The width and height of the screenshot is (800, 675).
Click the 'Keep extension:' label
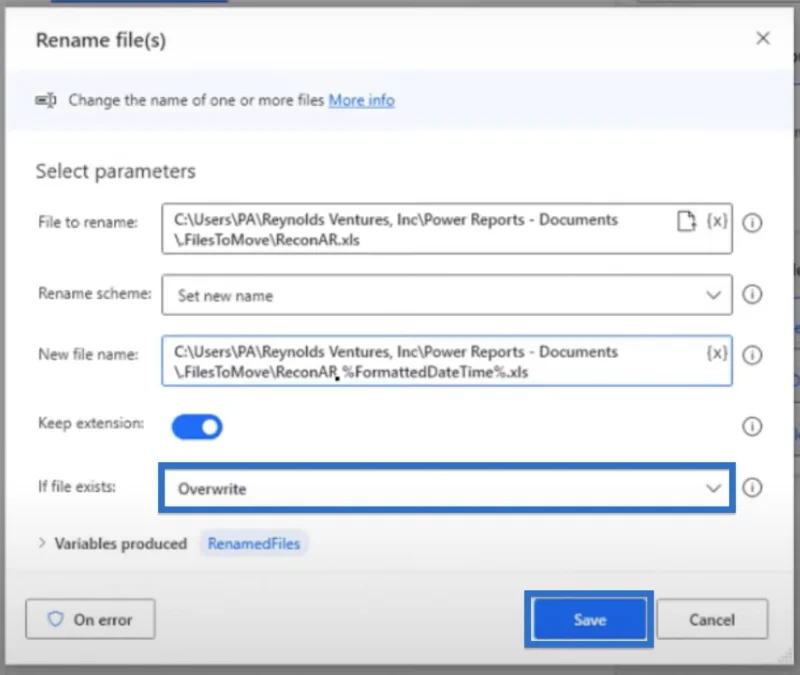91,423
